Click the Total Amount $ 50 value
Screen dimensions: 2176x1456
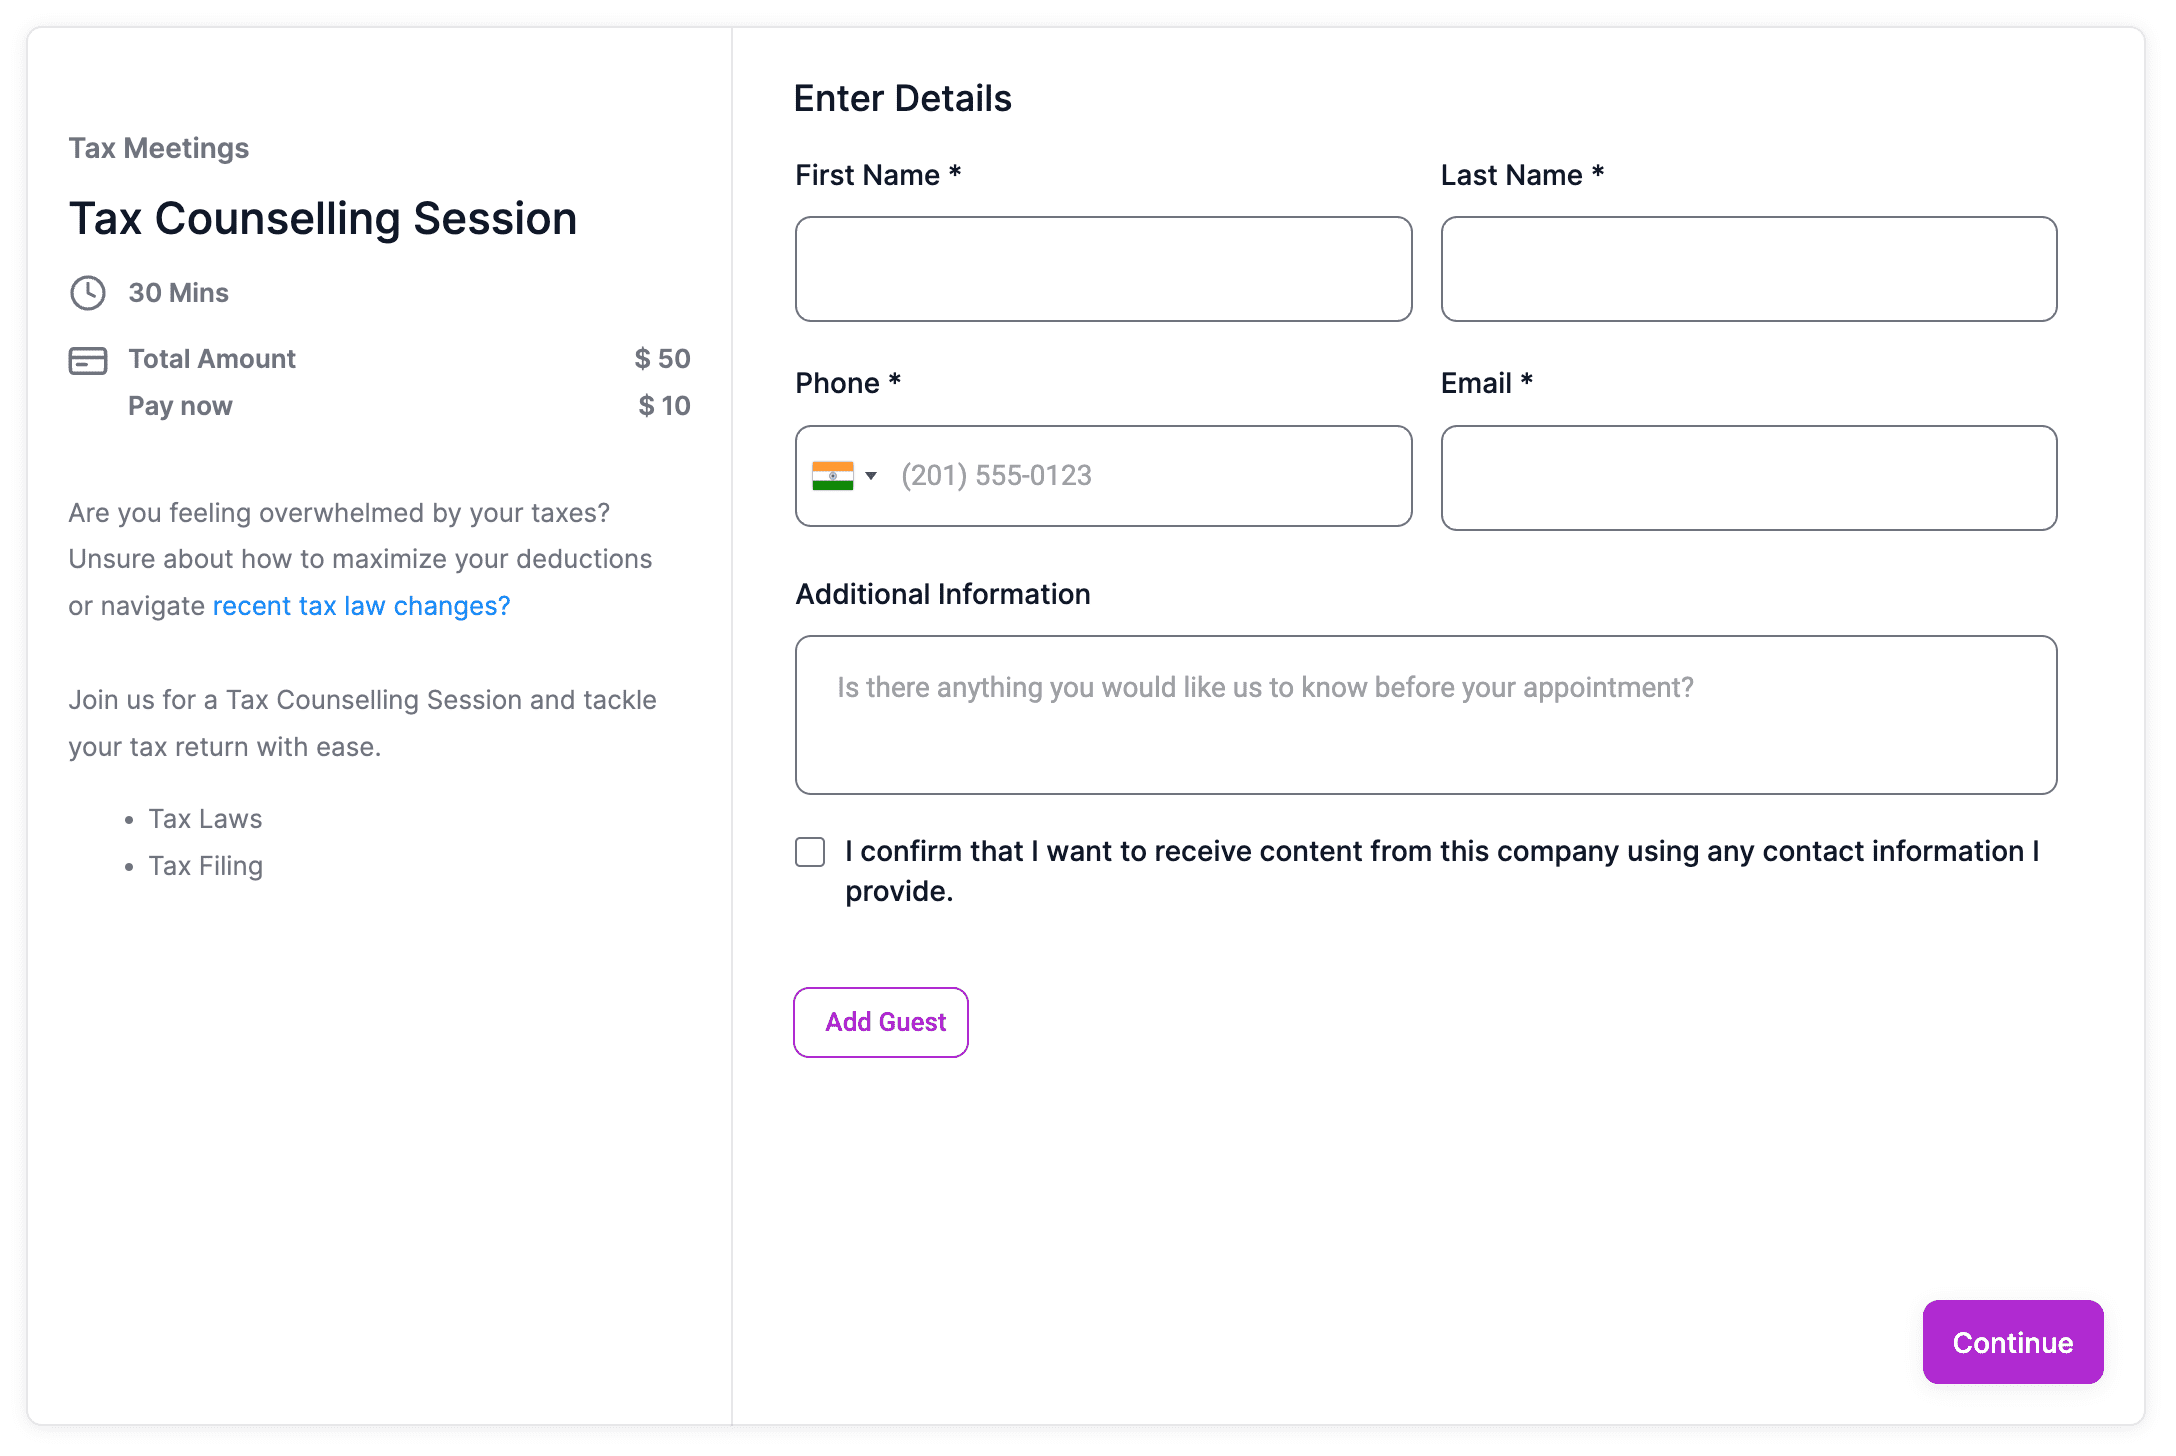663,359
